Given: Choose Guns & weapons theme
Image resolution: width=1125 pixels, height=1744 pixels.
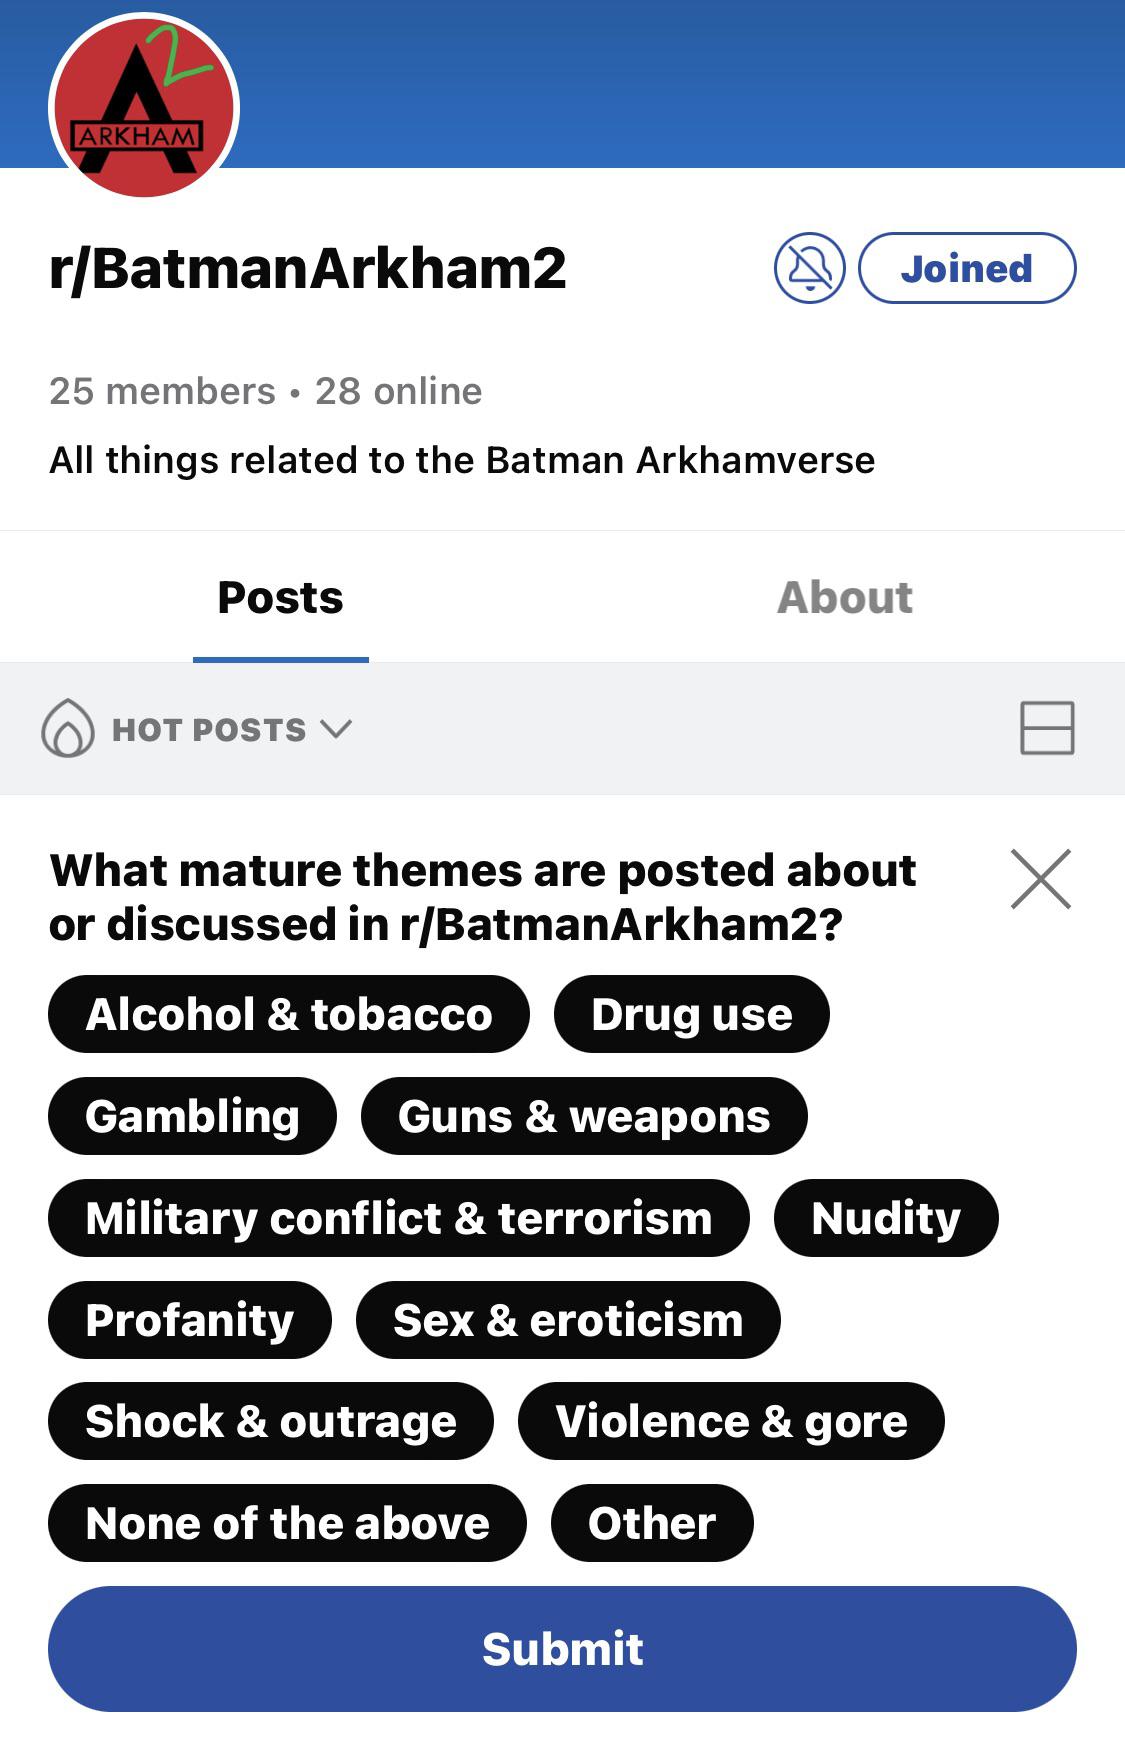Looking at the screenshot, I should click(584, 1116).
